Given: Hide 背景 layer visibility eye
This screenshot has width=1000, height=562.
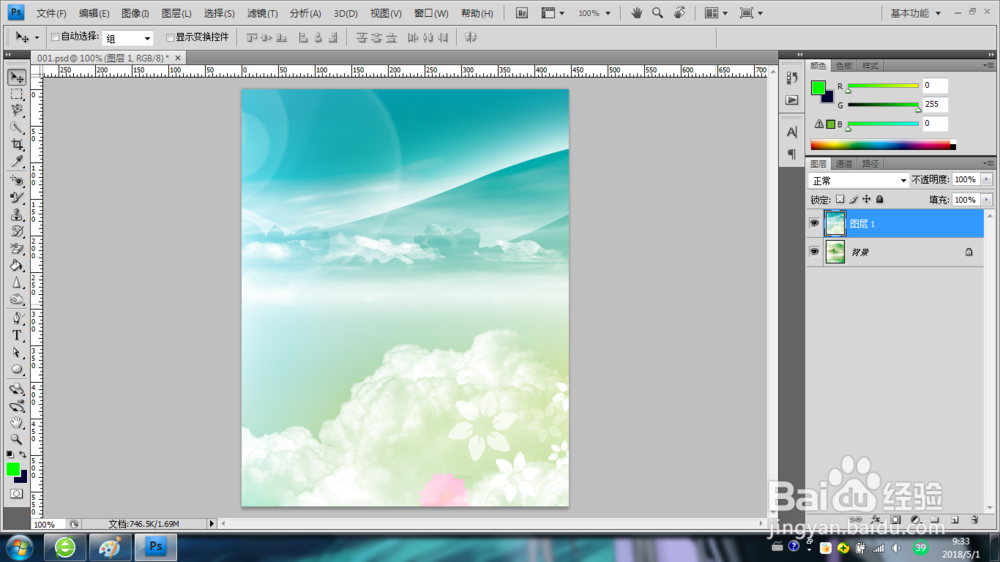Looking at the screenshot, I should [814, 252].
